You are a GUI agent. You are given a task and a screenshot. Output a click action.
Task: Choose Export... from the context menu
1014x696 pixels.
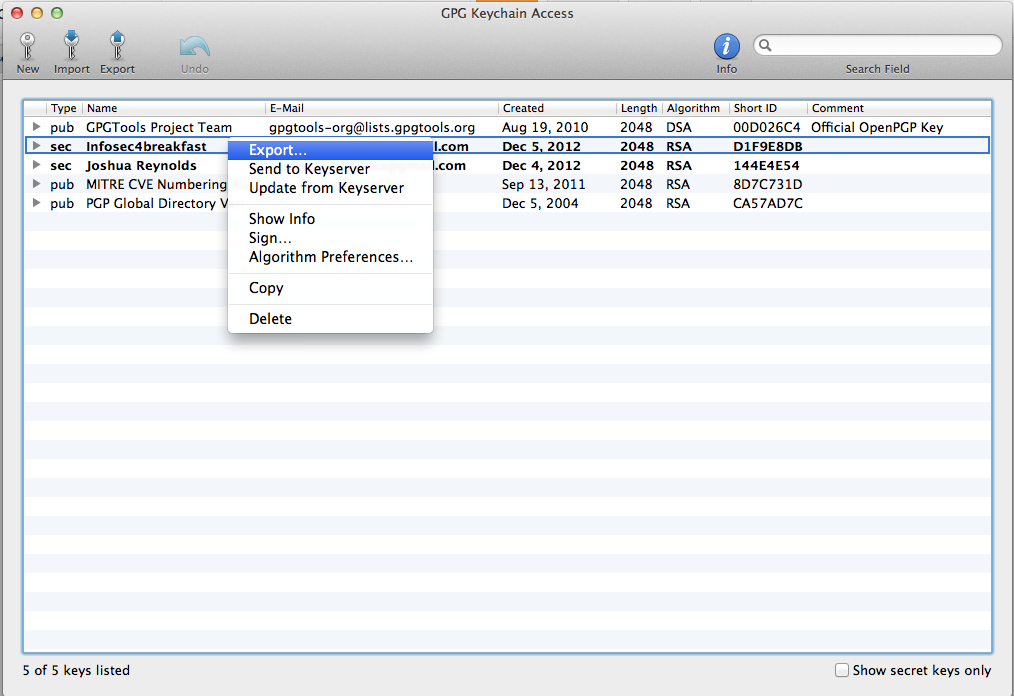[x=330, y=150]
